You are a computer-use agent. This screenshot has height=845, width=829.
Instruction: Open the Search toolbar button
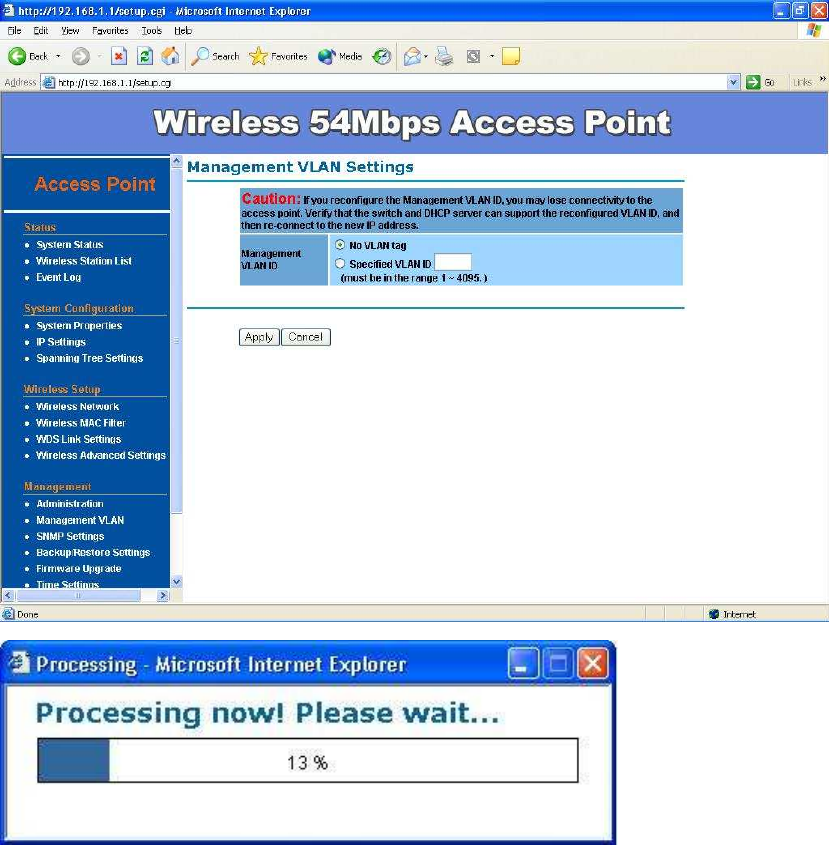(216, 56)
